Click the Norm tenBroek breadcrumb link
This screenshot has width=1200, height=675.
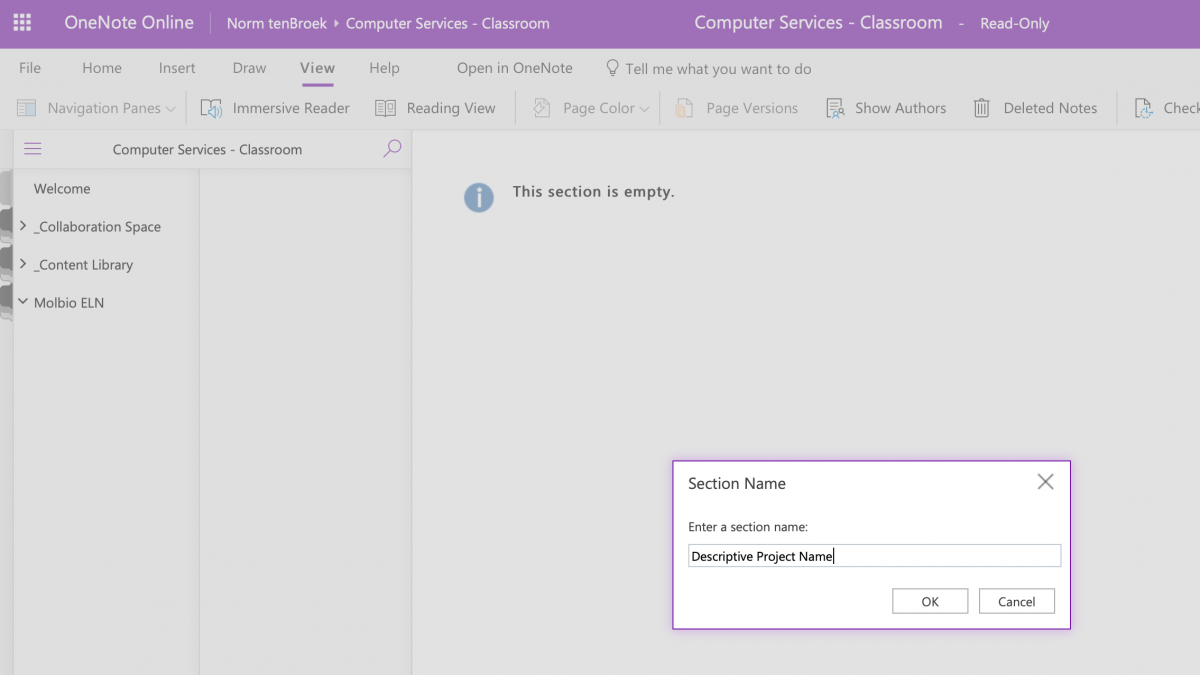coord(277,23)
